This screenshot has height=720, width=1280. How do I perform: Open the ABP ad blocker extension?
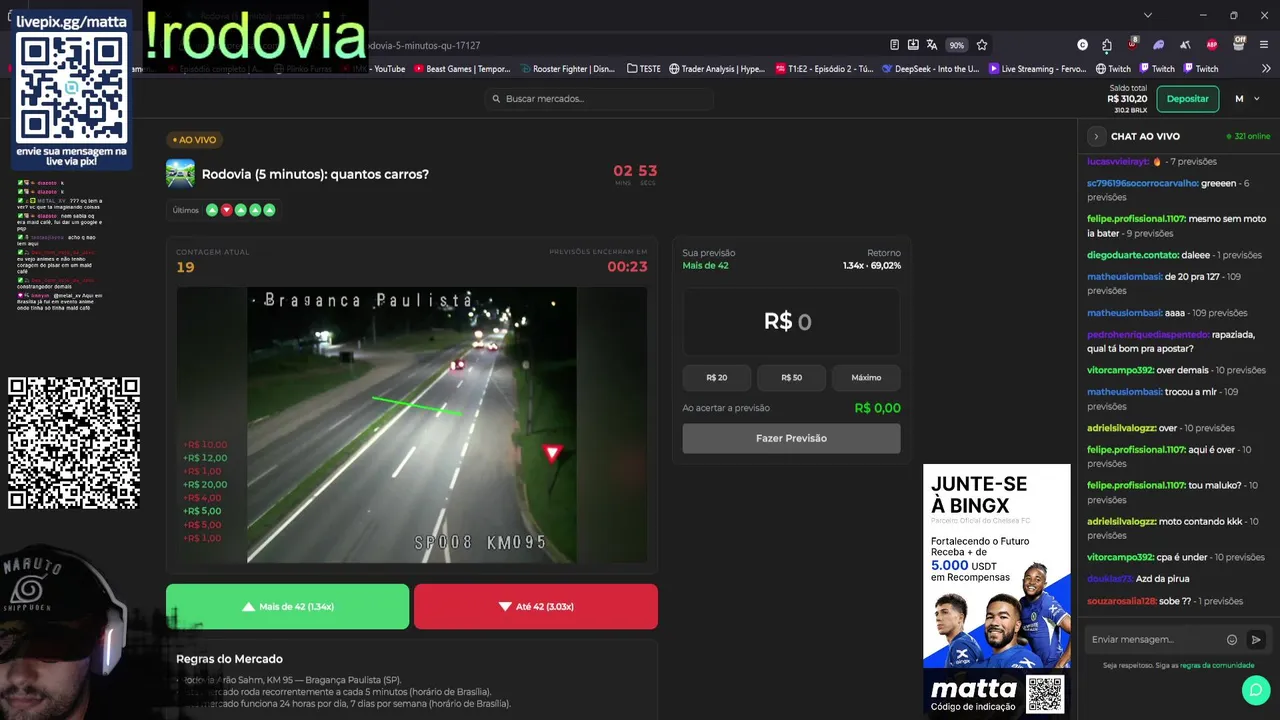pos(1212,45)
